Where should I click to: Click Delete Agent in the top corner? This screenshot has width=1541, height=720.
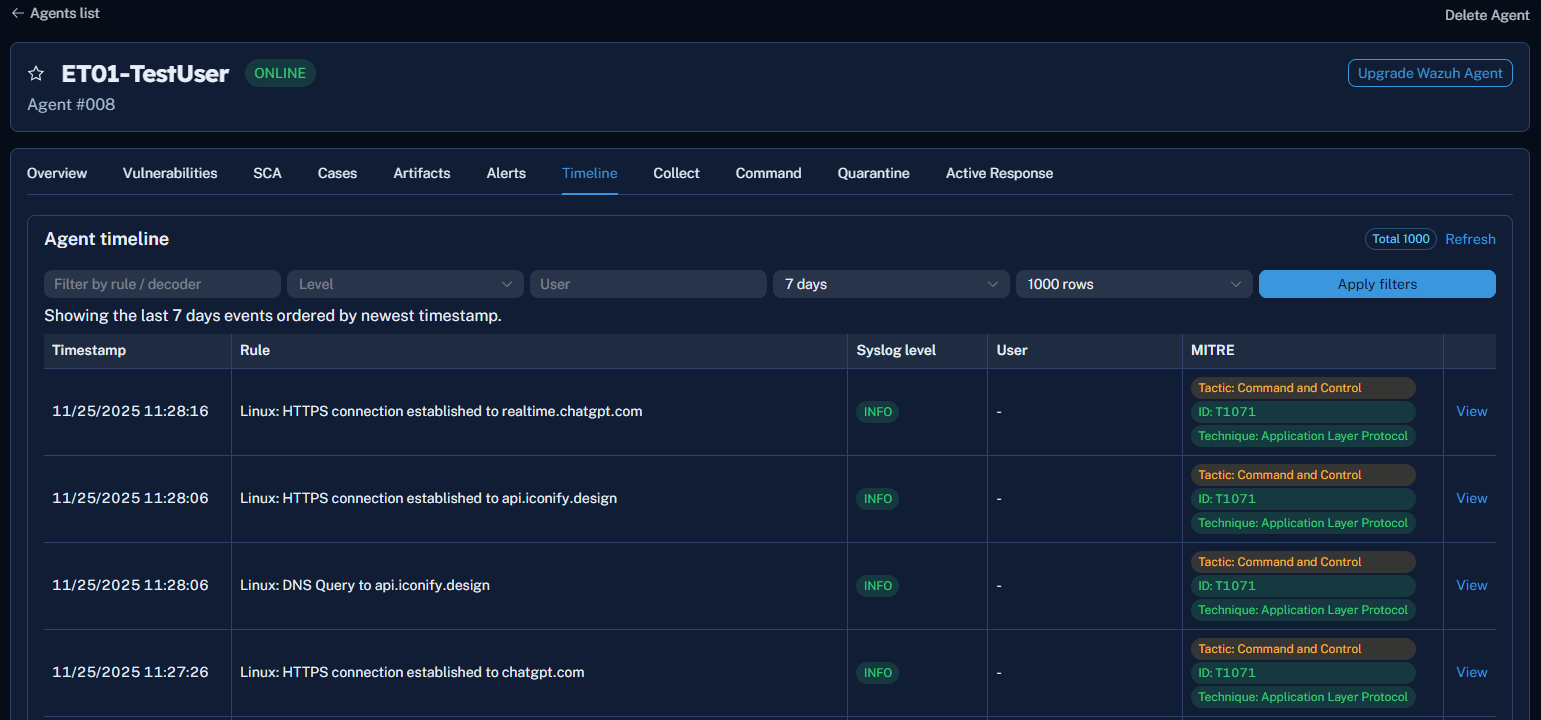pos(1487,15)
